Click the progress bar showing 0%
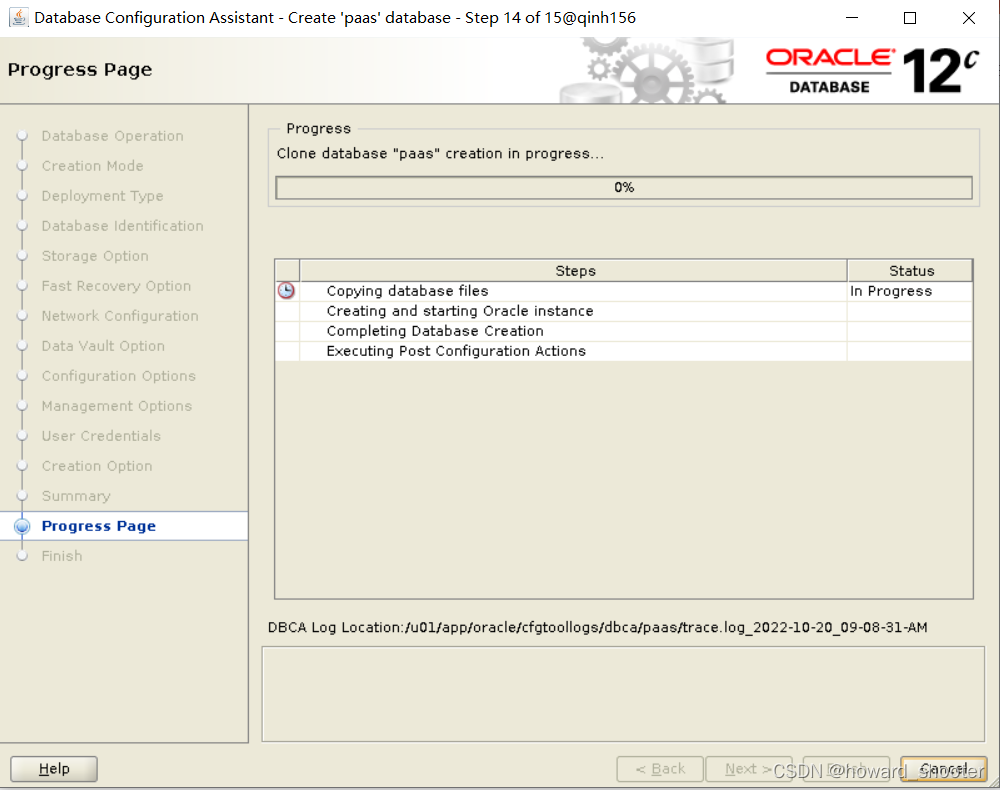This screenshot has width=1000, height=790. coord(622,187)
